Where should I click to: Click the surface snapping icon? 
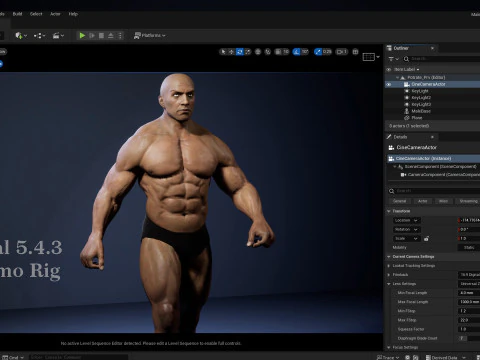(268, 52)
